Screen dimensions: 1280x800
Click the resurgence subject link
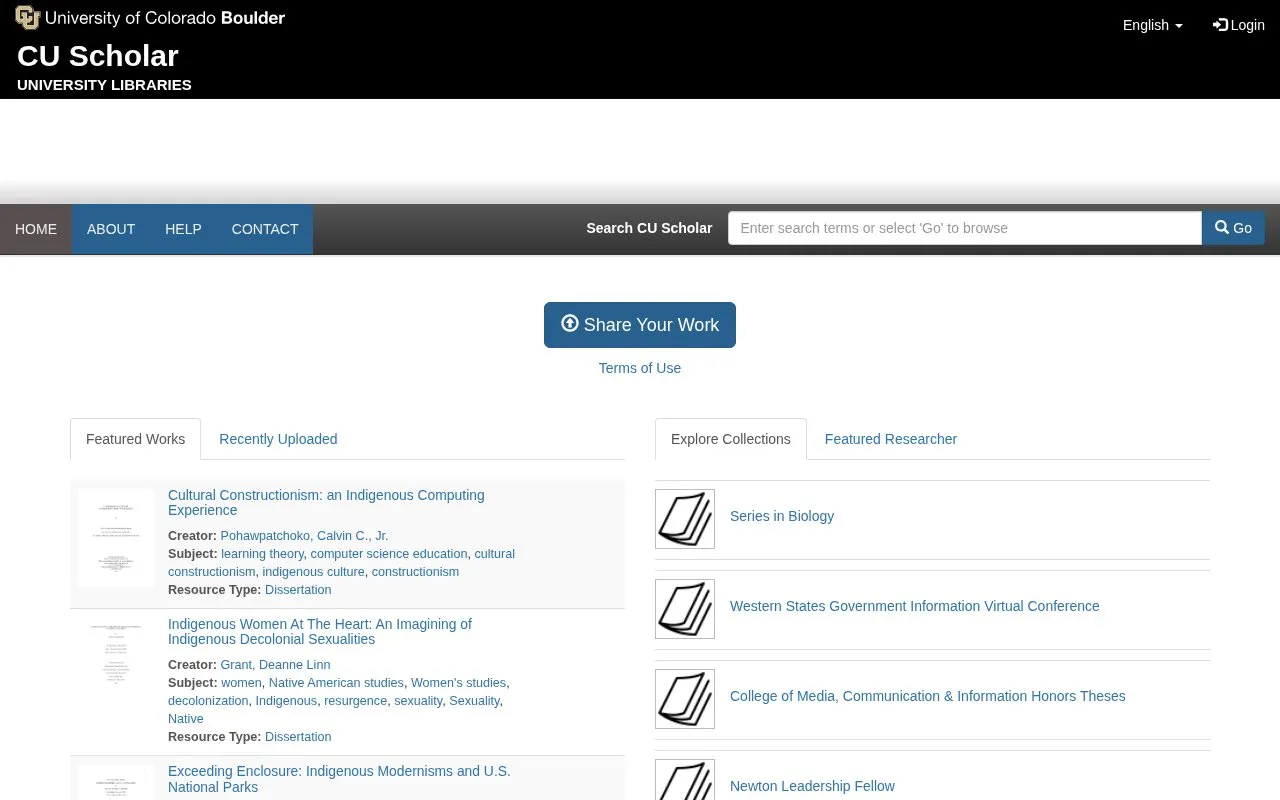(x=355, y=701)
